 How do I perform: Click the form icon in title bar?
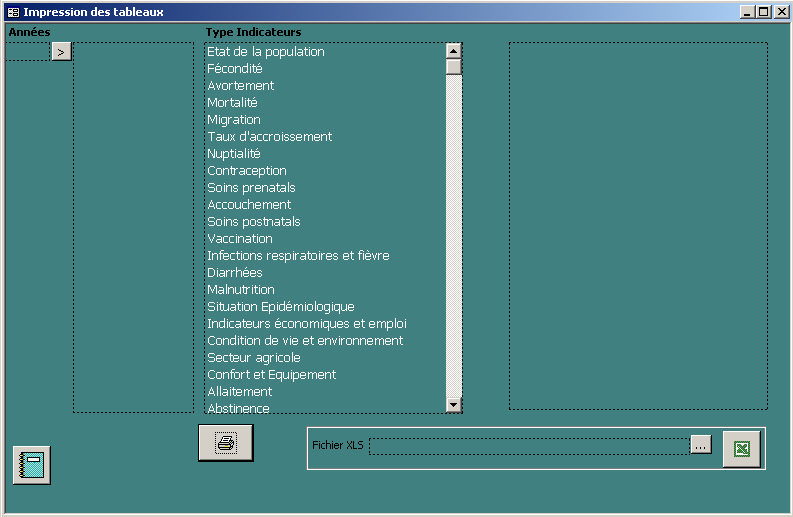pyautogui.click(x=13, y=12)
